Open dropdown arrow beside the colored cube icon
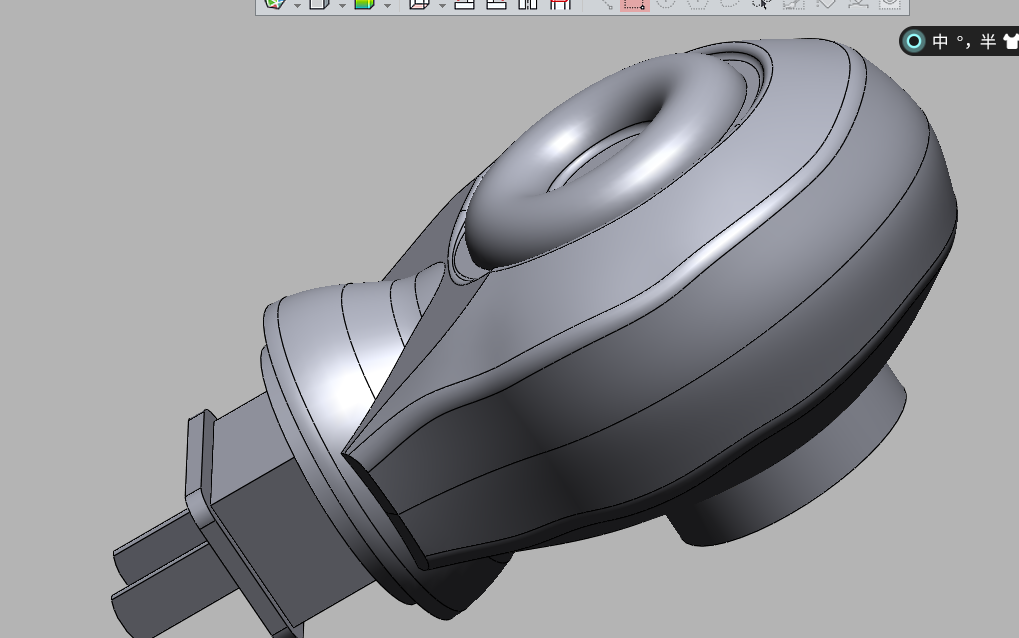The height and width of the screenshot is (638, 1019). (387, 5)
